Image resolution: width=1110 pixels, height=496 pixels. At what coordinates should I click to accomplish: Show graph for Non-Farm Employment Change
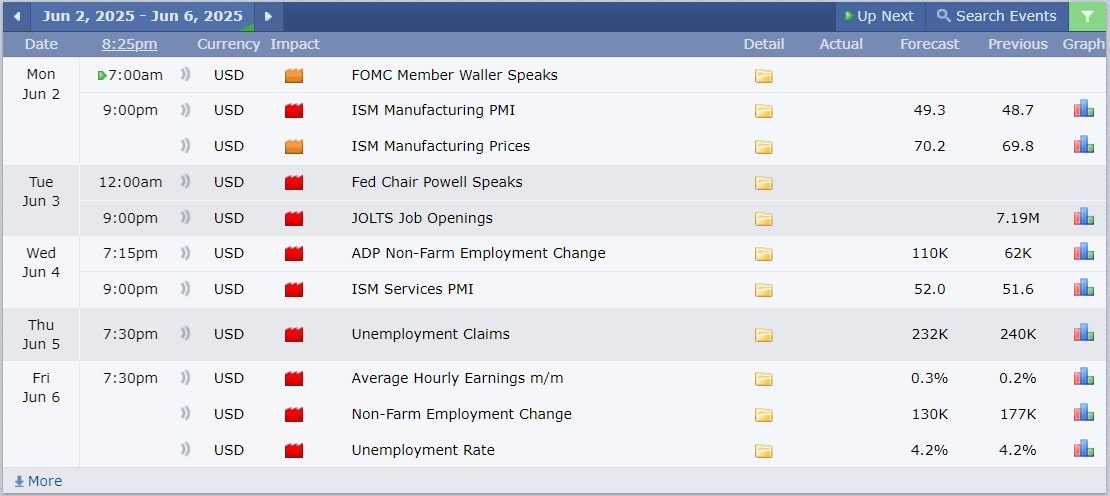pos(1083,413)
